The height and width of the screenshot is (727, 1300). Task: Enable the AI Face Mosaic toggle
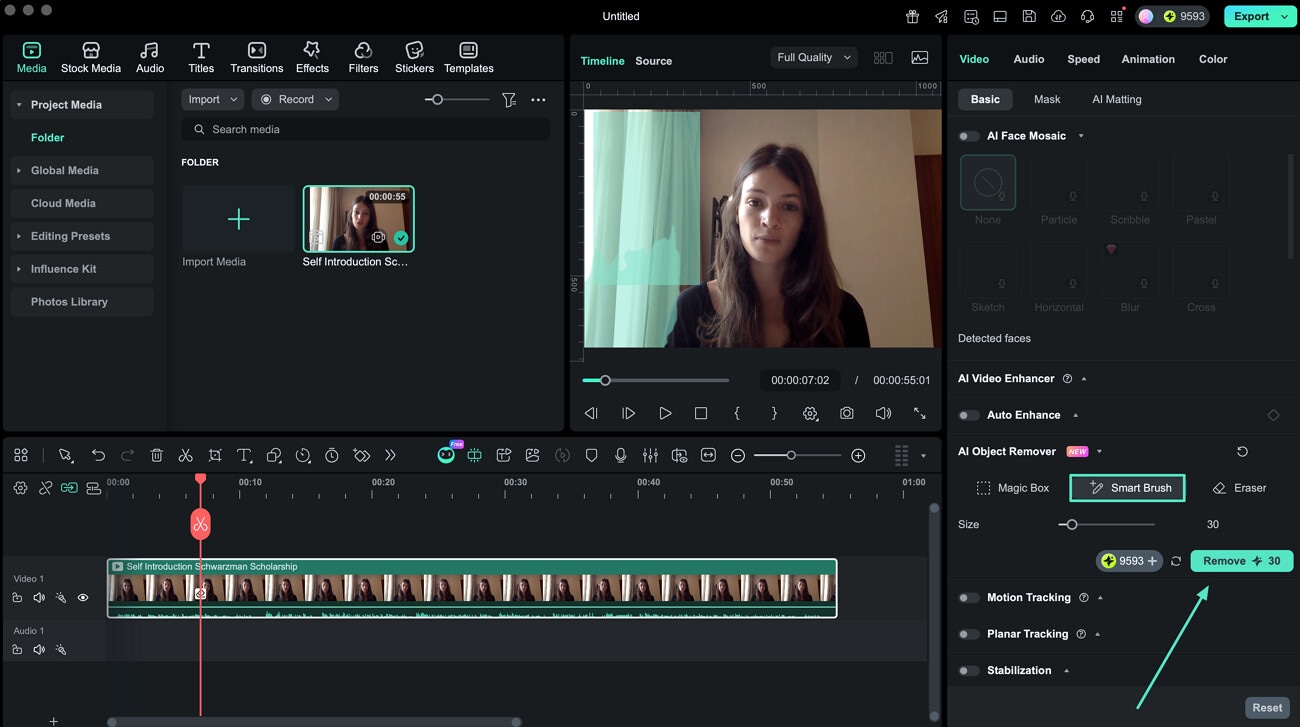968,136
